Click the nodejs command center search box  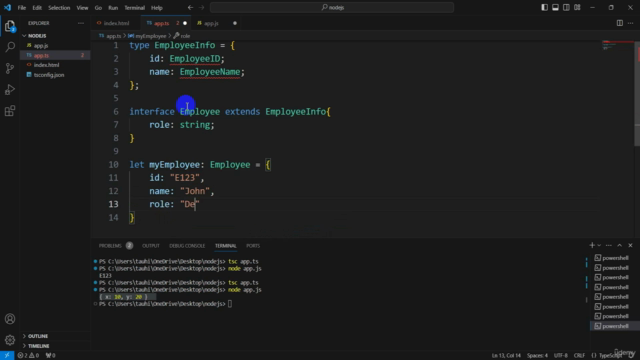coord(332,7)
